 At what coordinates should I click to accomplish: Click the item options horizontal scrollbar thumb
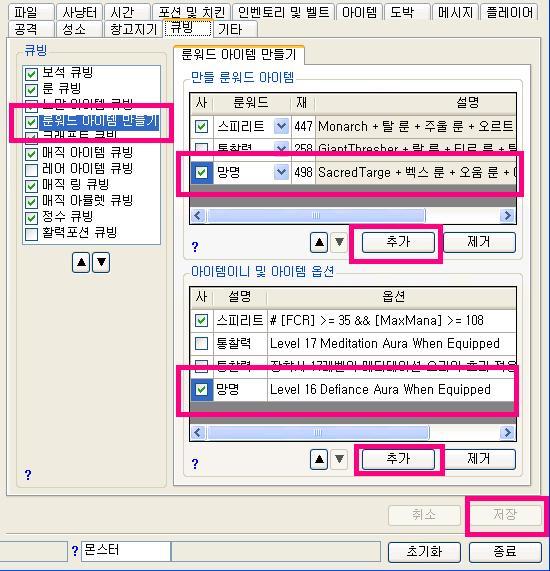pyautogui.click(x=318, y=433)
